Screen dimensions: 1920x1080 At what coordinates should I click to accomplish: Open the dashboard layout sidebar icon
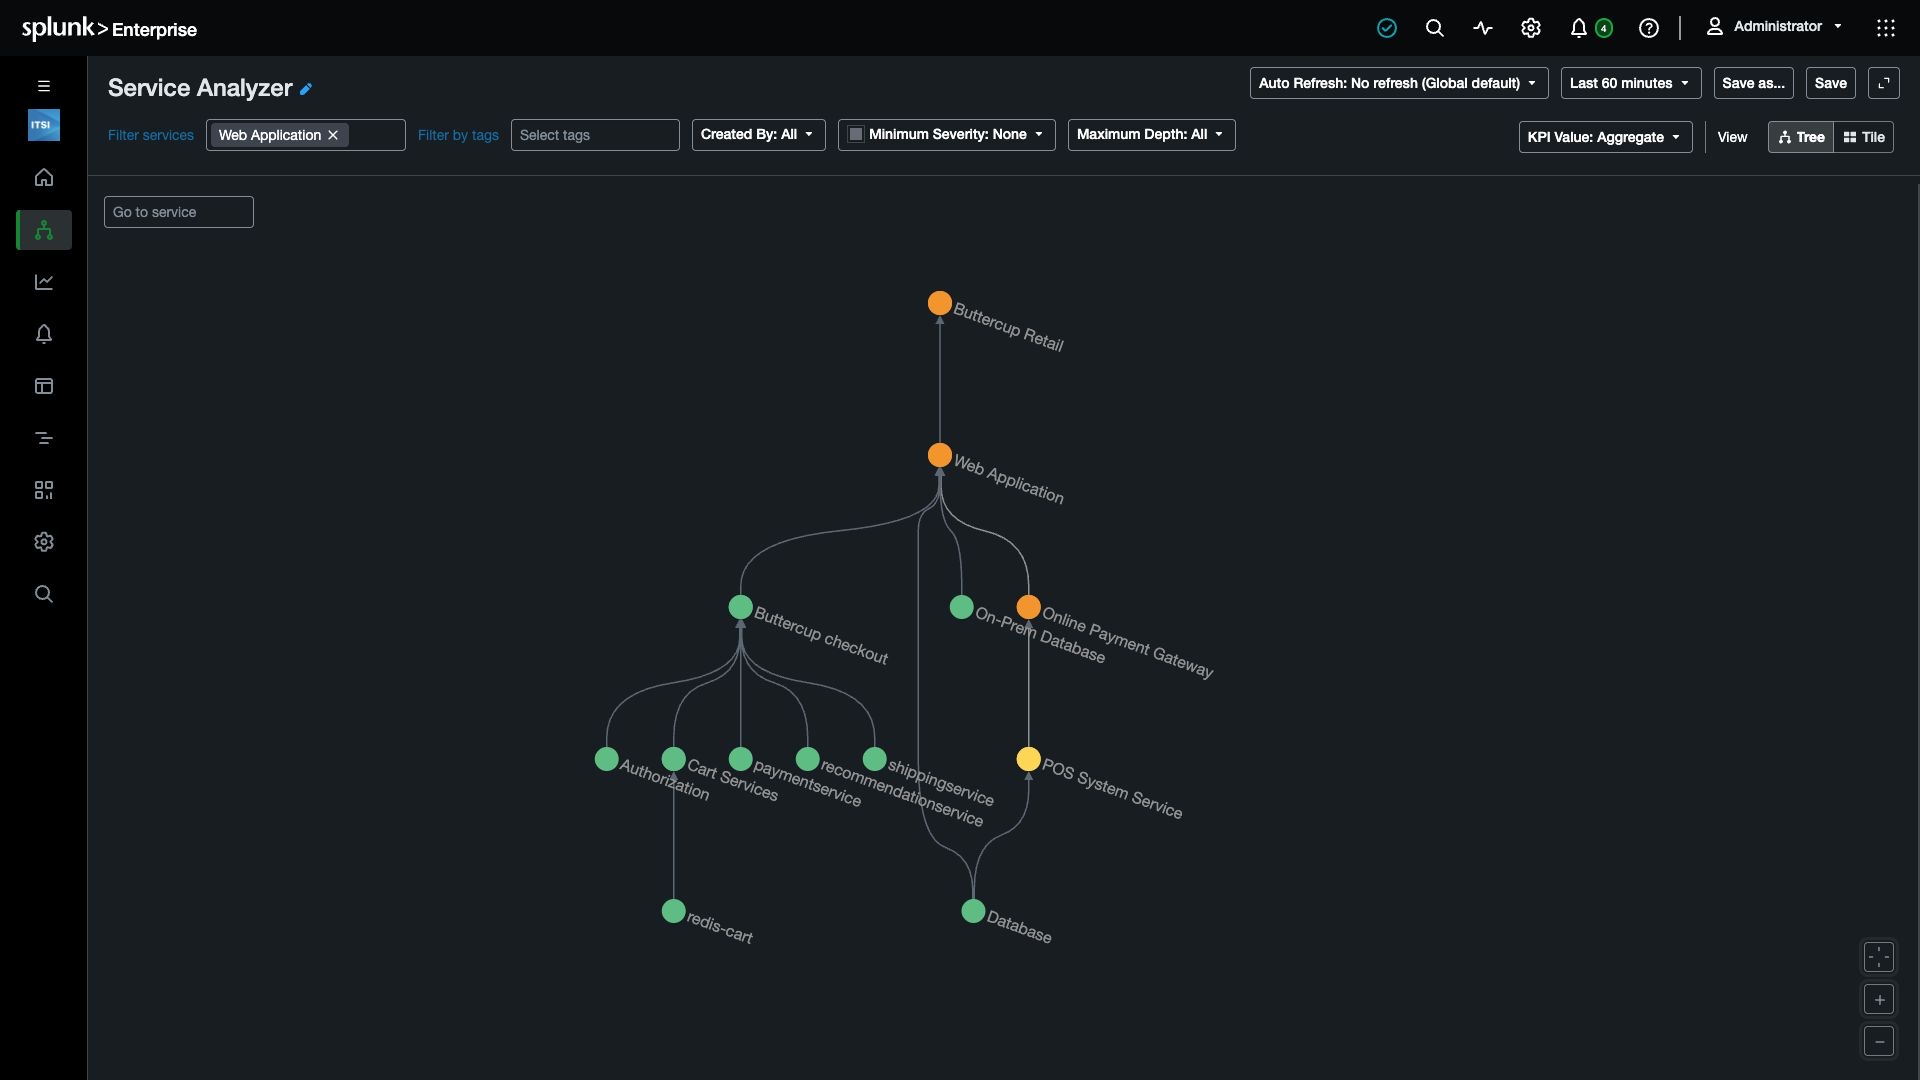pos(43,386)
